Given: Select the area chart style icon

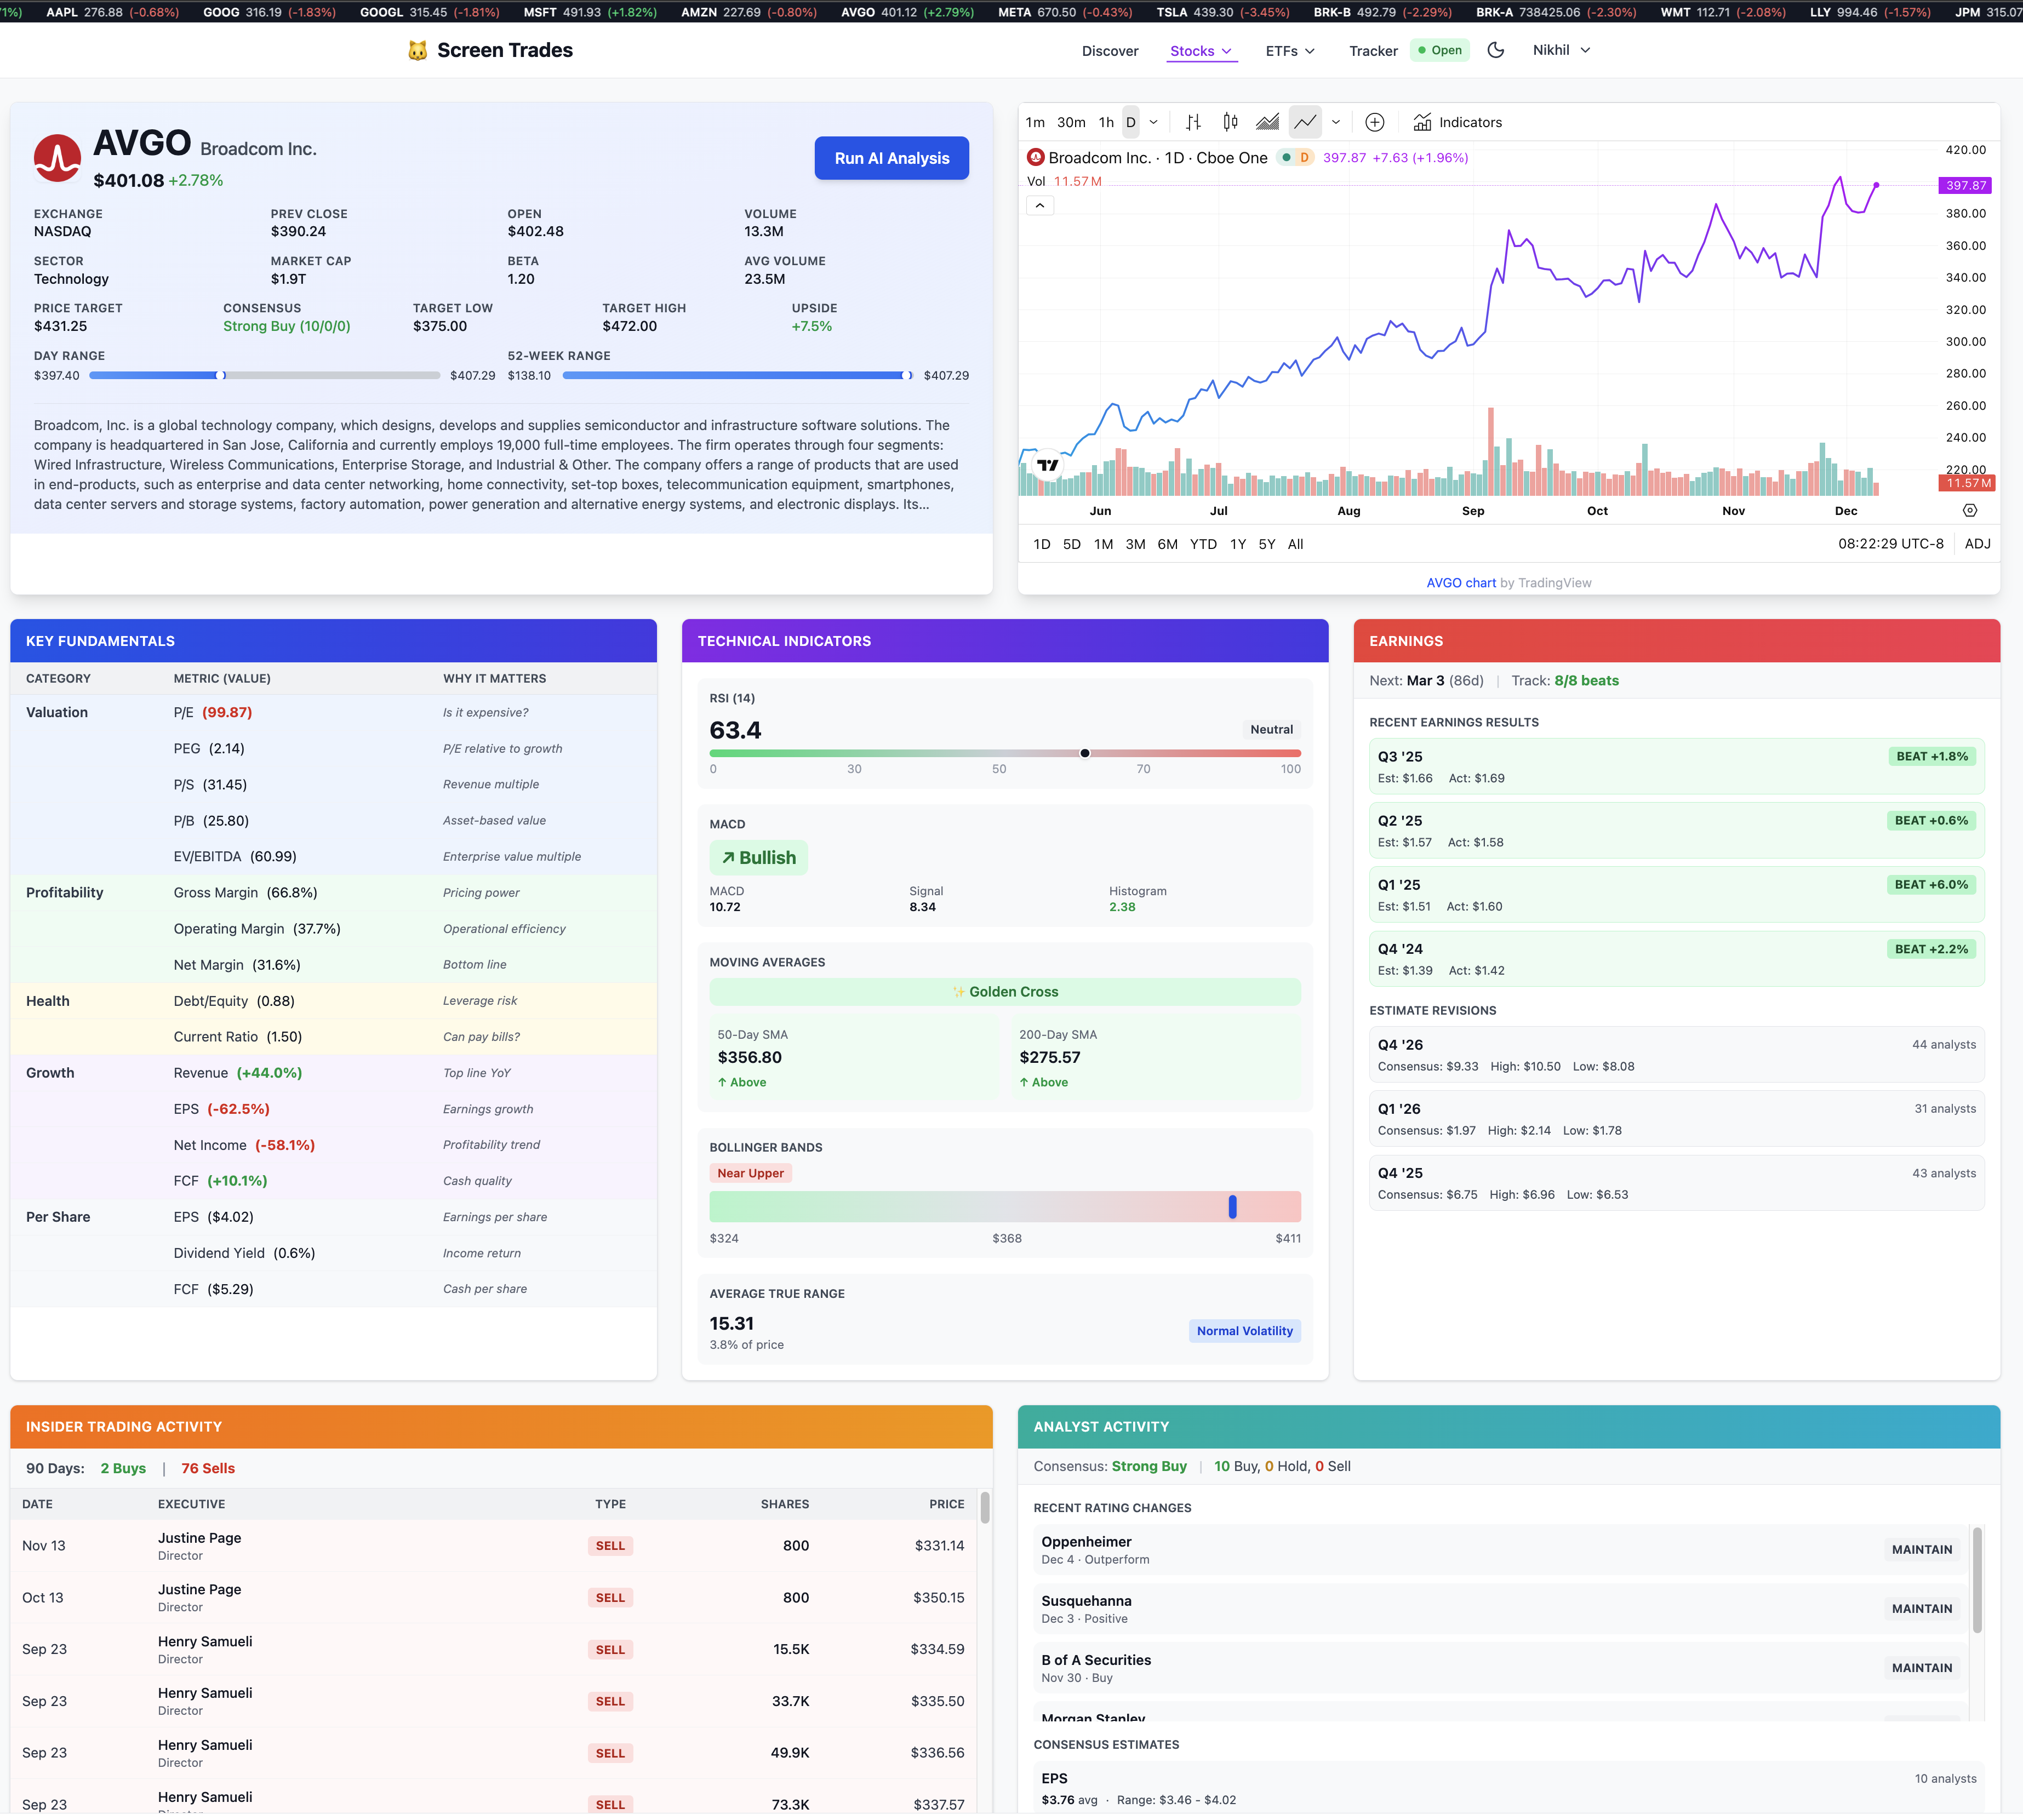Looking at the screenshot, I should 1268,122.
